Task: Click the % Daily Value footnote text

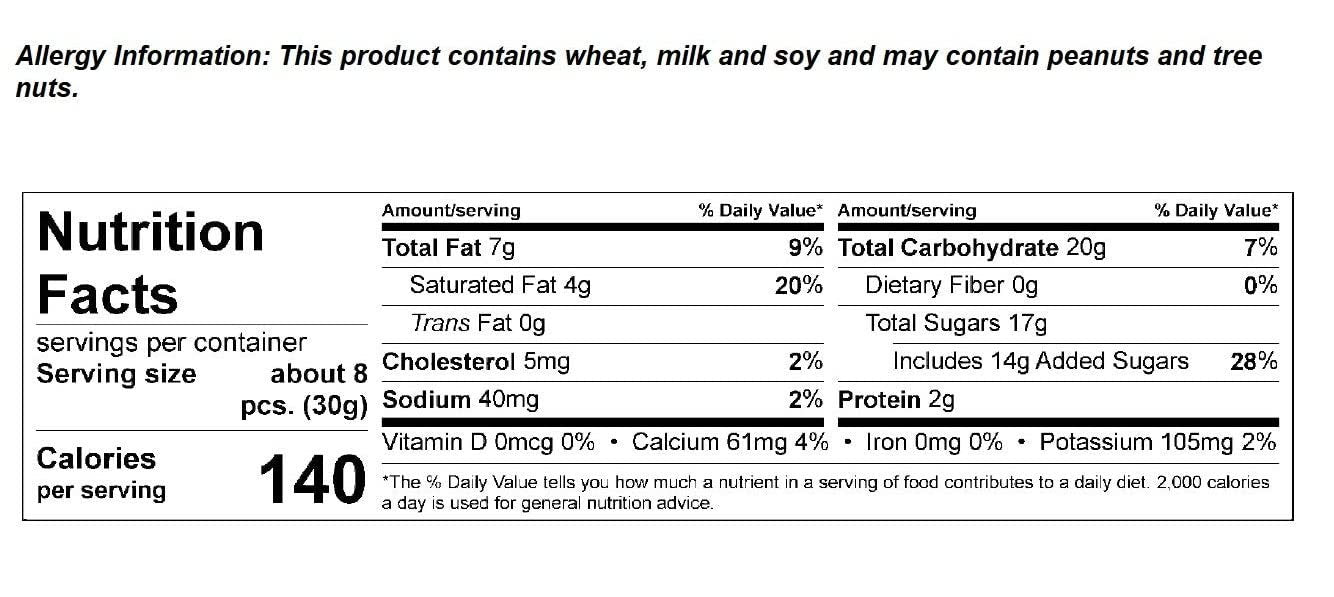Action: click(826, 492)
